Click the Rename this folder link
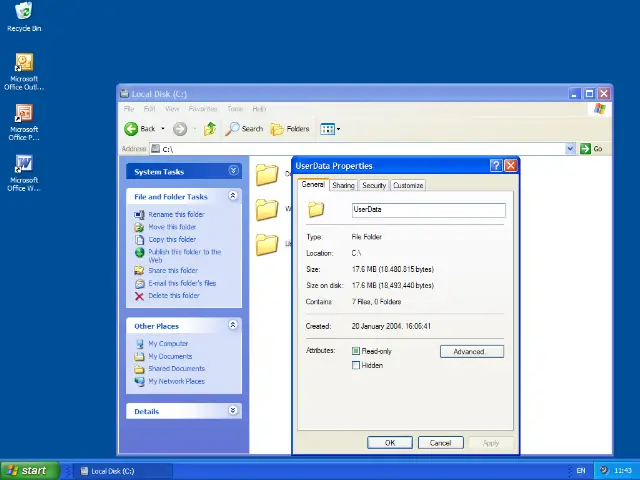 click(x=176, y=215)
